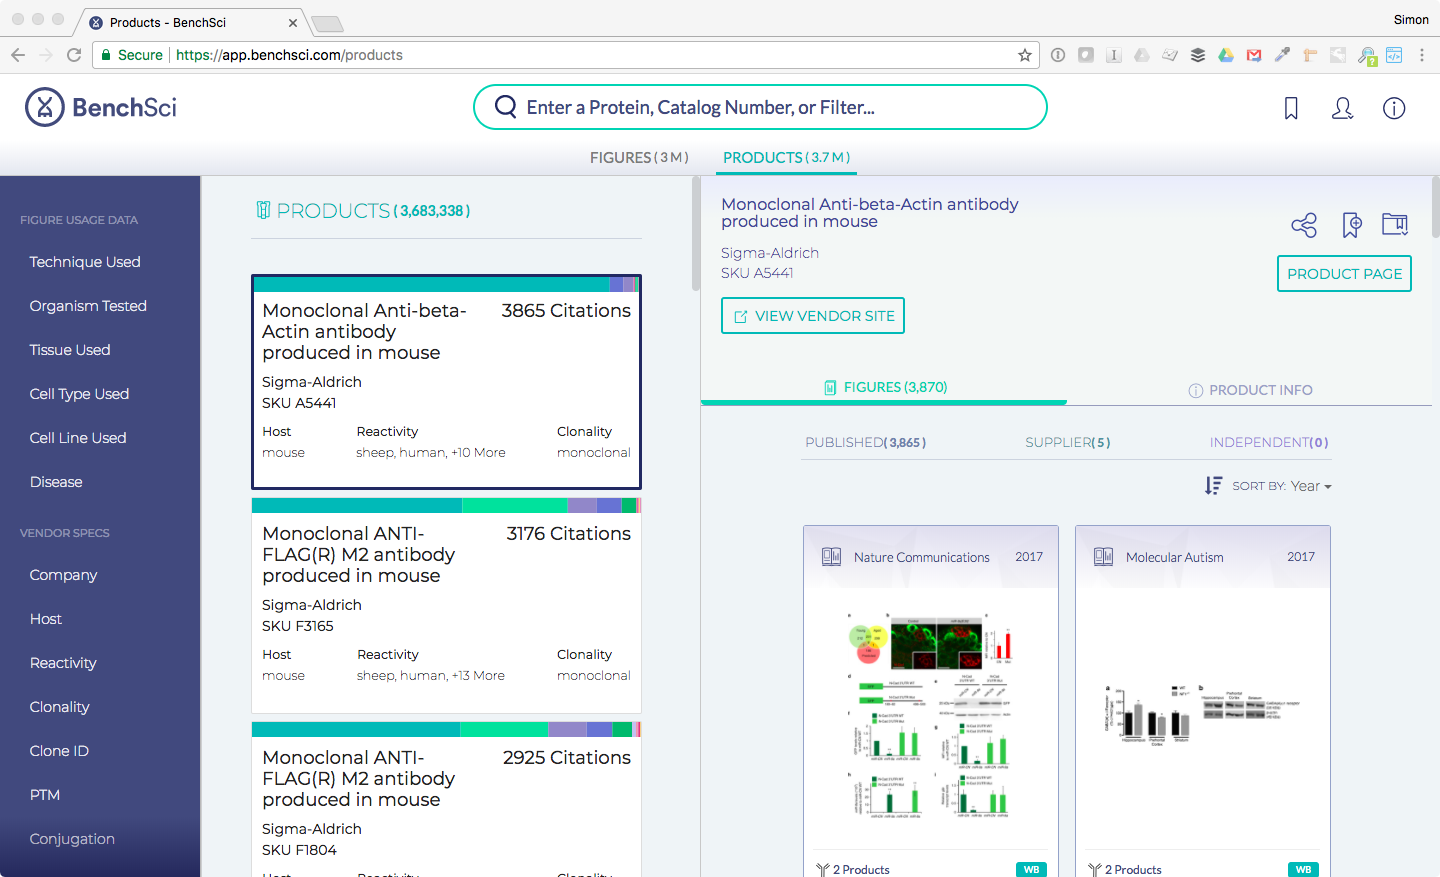This screenshot has width=1440, height=877.
Task: Click the share icon for product
Action: click(x=1304, y=225)
